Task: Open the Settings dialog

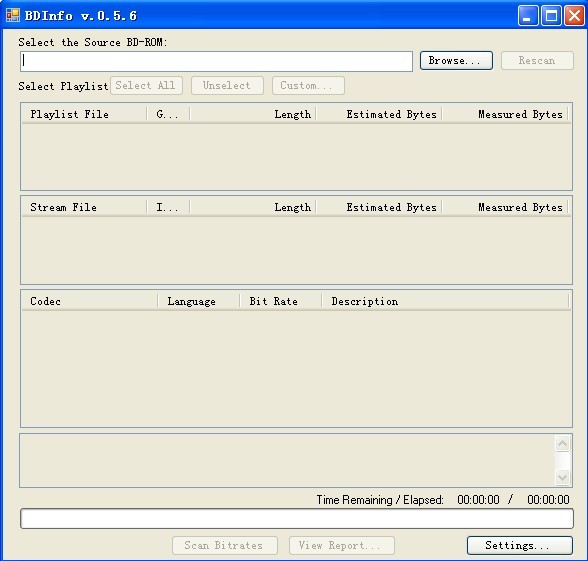Action: coord(520,545)
